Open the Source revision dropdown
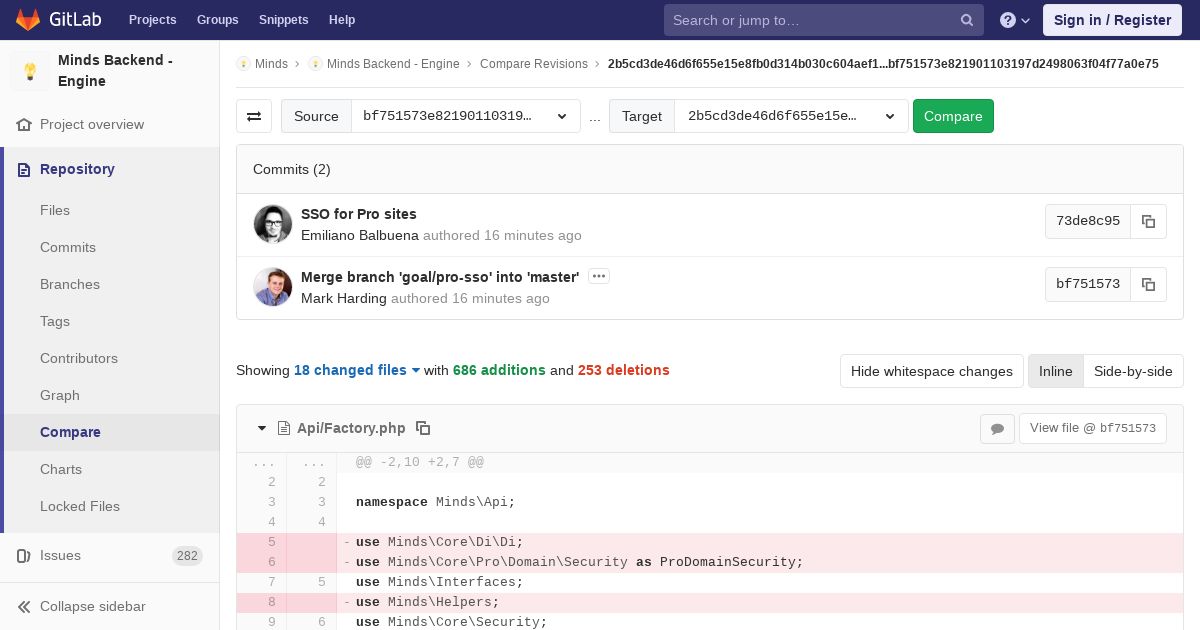 465,116
